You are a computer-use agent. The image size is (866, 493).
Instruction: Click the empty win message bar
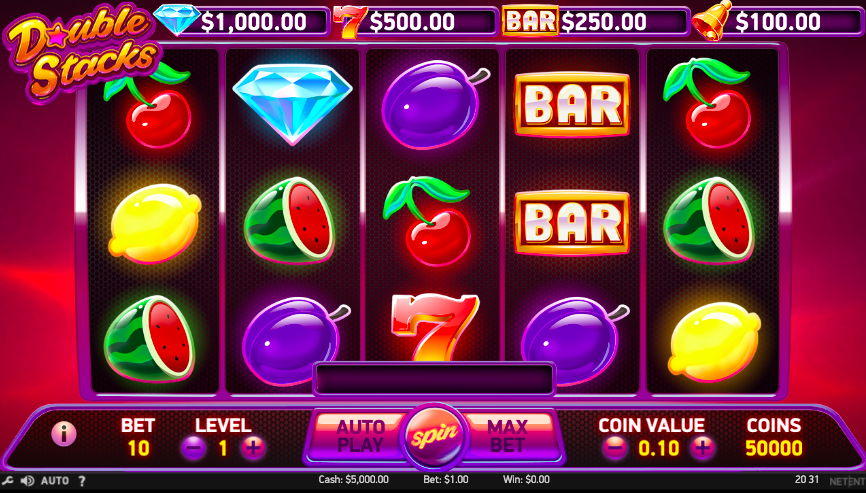[x=434, y=379]
